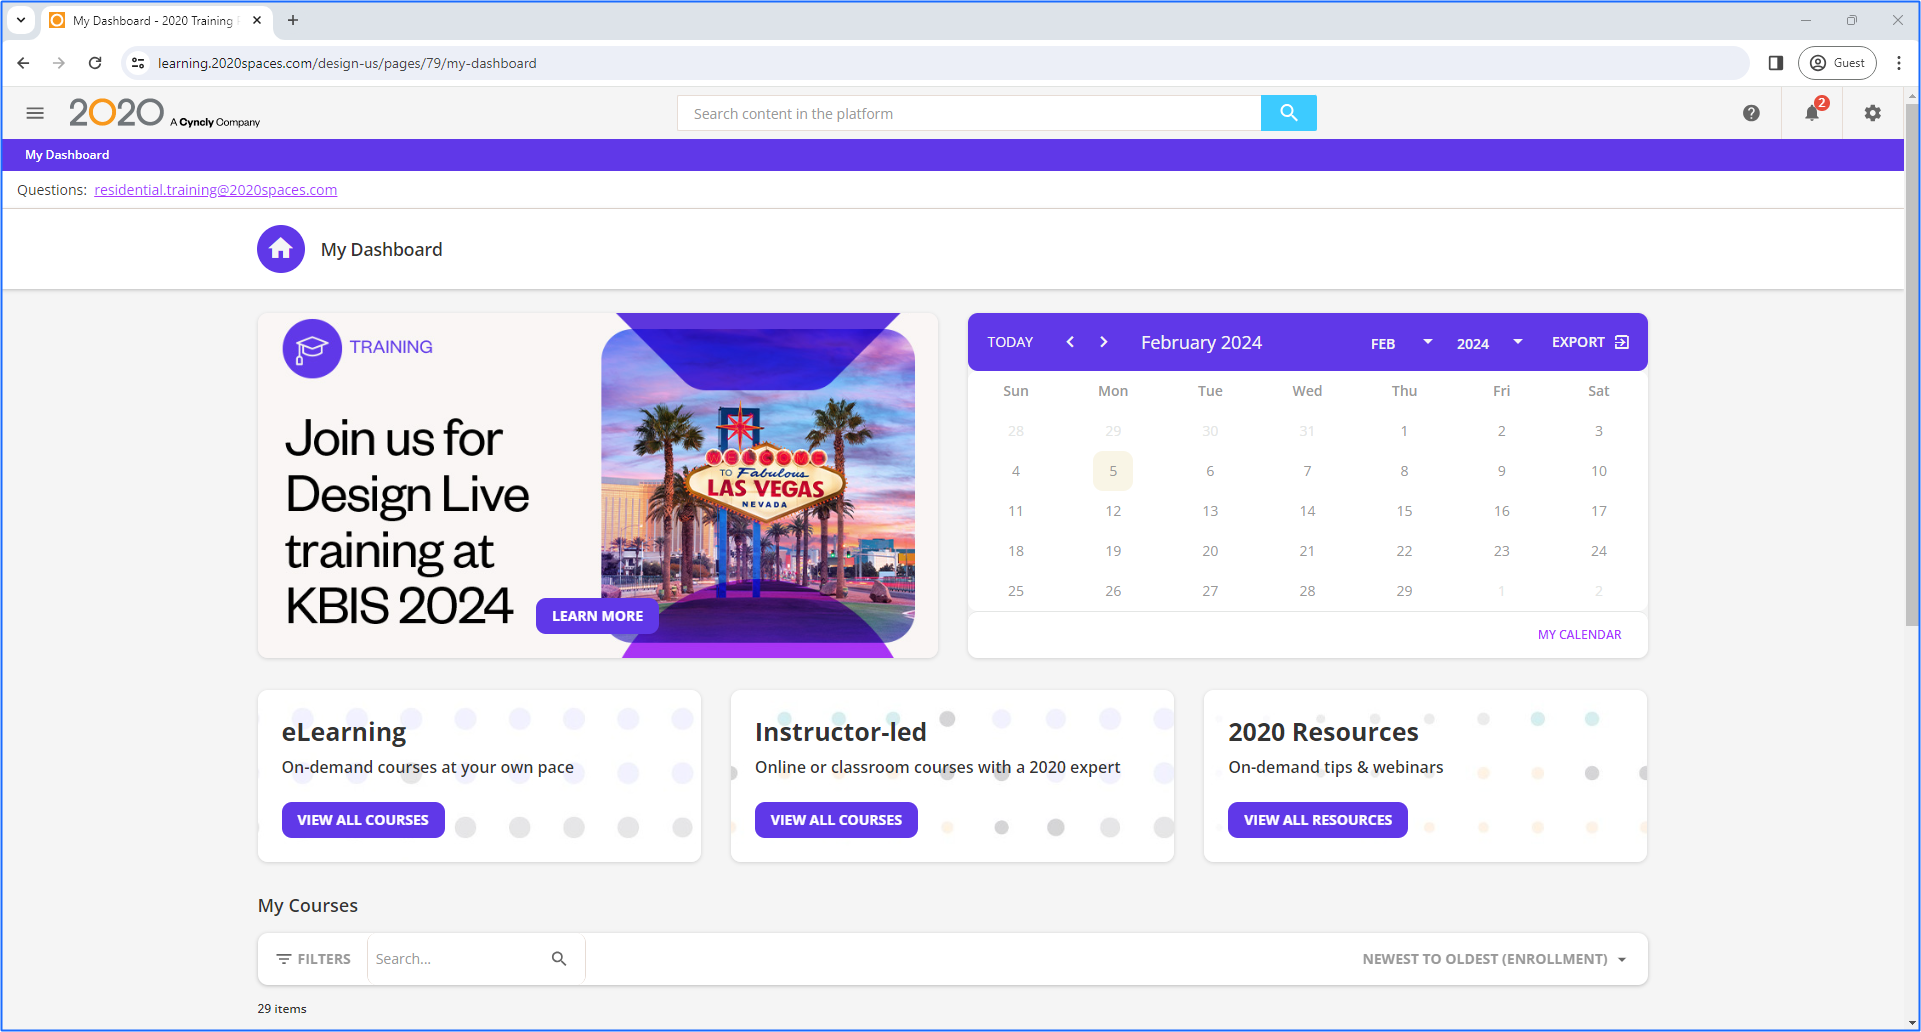This screenshot has height=1032, width=1921.
Task: Select February 14 on the calendar
Action: pos(1307,511)
